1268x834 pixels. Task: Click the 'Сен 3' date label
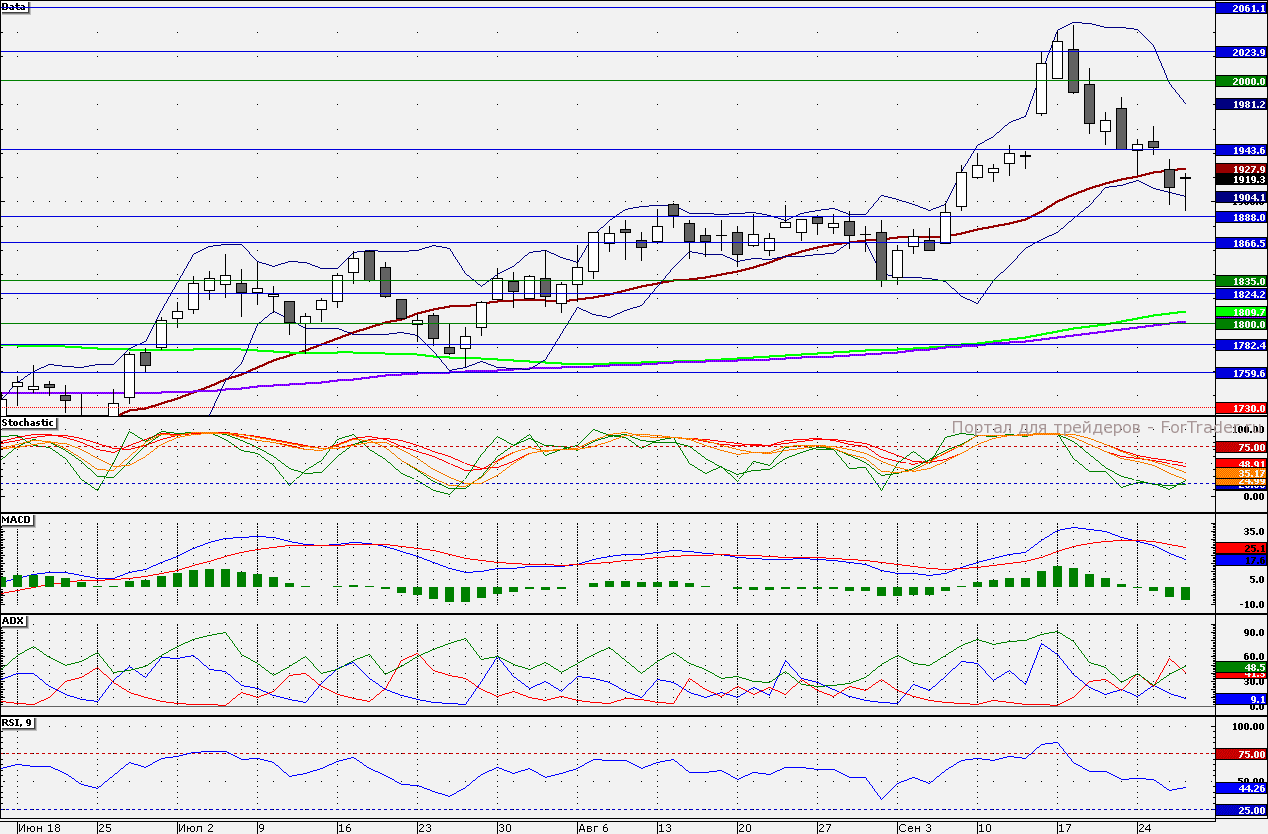(916, 828)
